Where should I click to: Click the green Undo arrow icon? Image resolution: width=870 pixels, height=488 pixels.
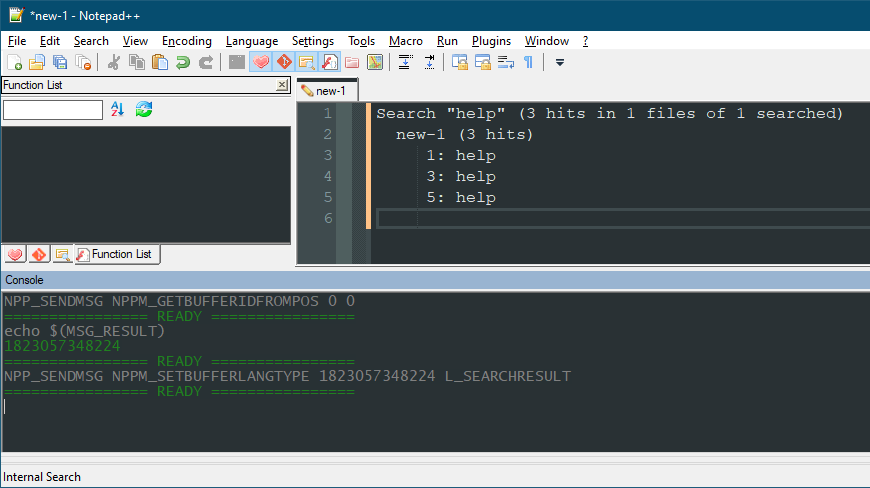pos(183,62)
